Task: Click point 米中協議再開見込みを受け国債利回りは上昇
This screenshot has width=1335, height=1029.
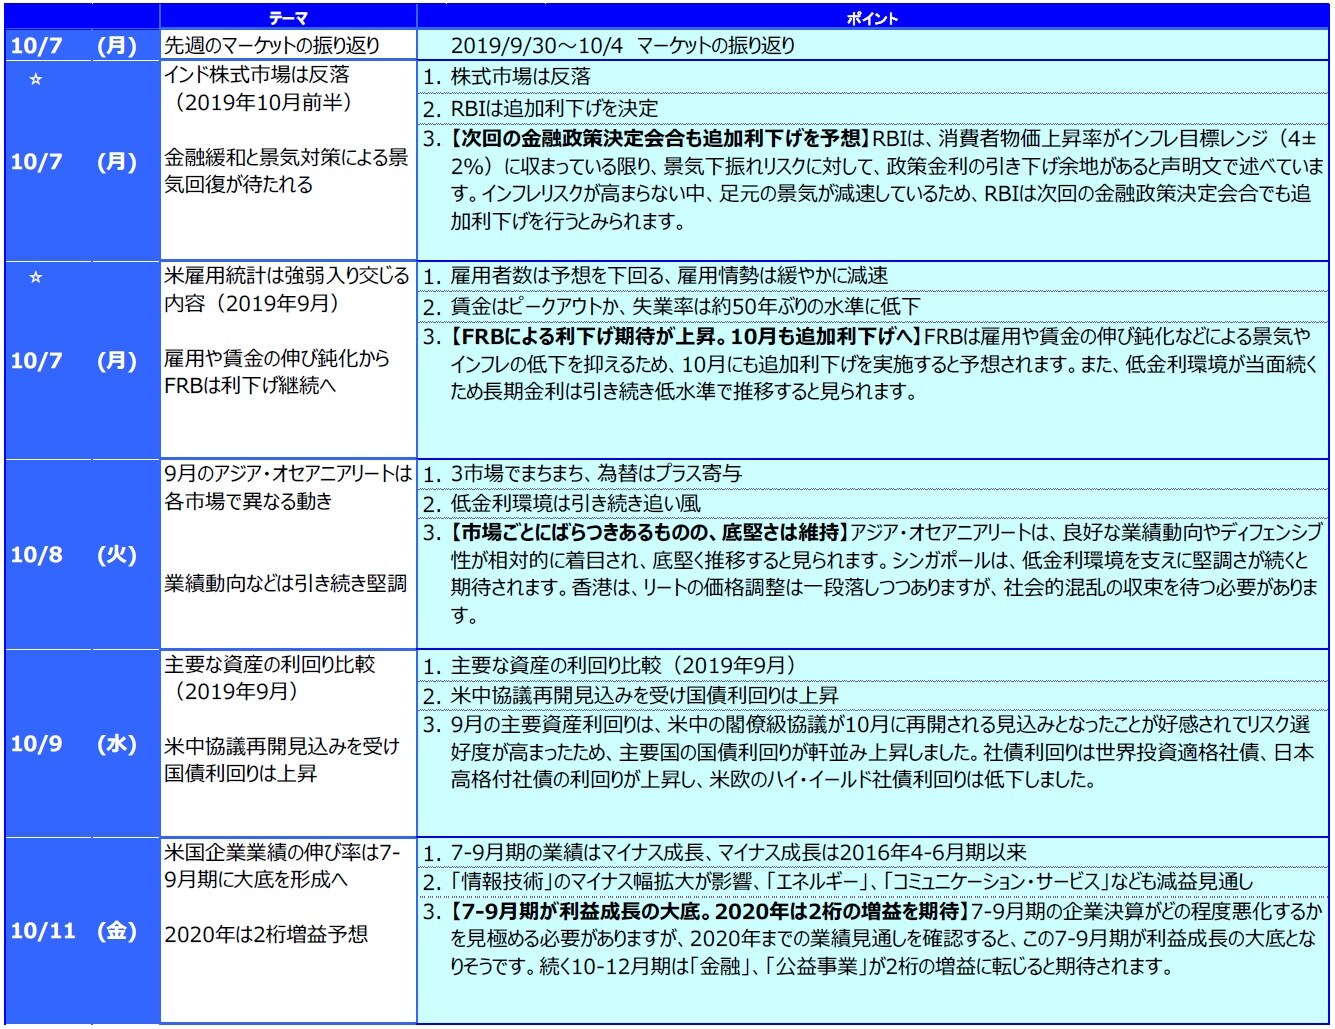Action: tap(644, 695)
